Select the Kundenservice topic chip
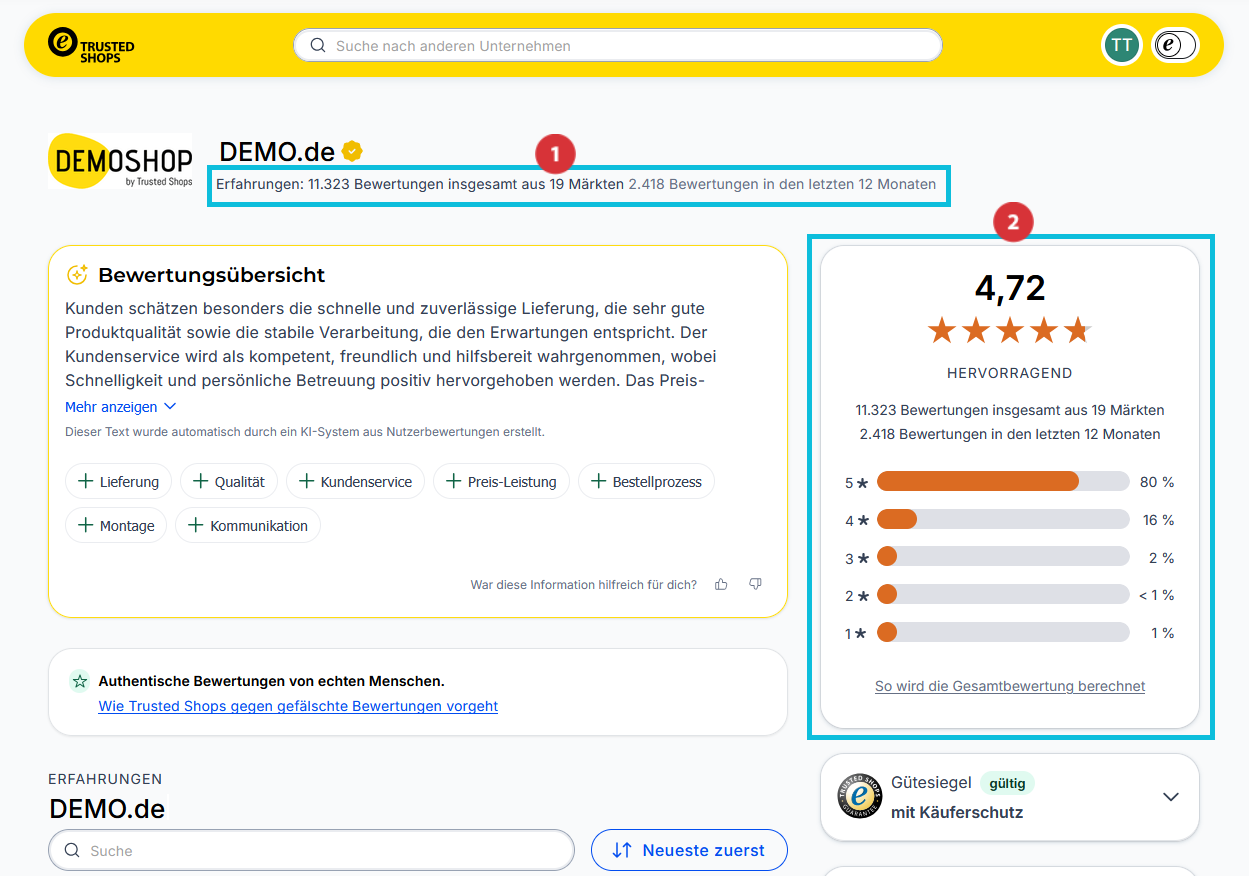 click(355, 481)
